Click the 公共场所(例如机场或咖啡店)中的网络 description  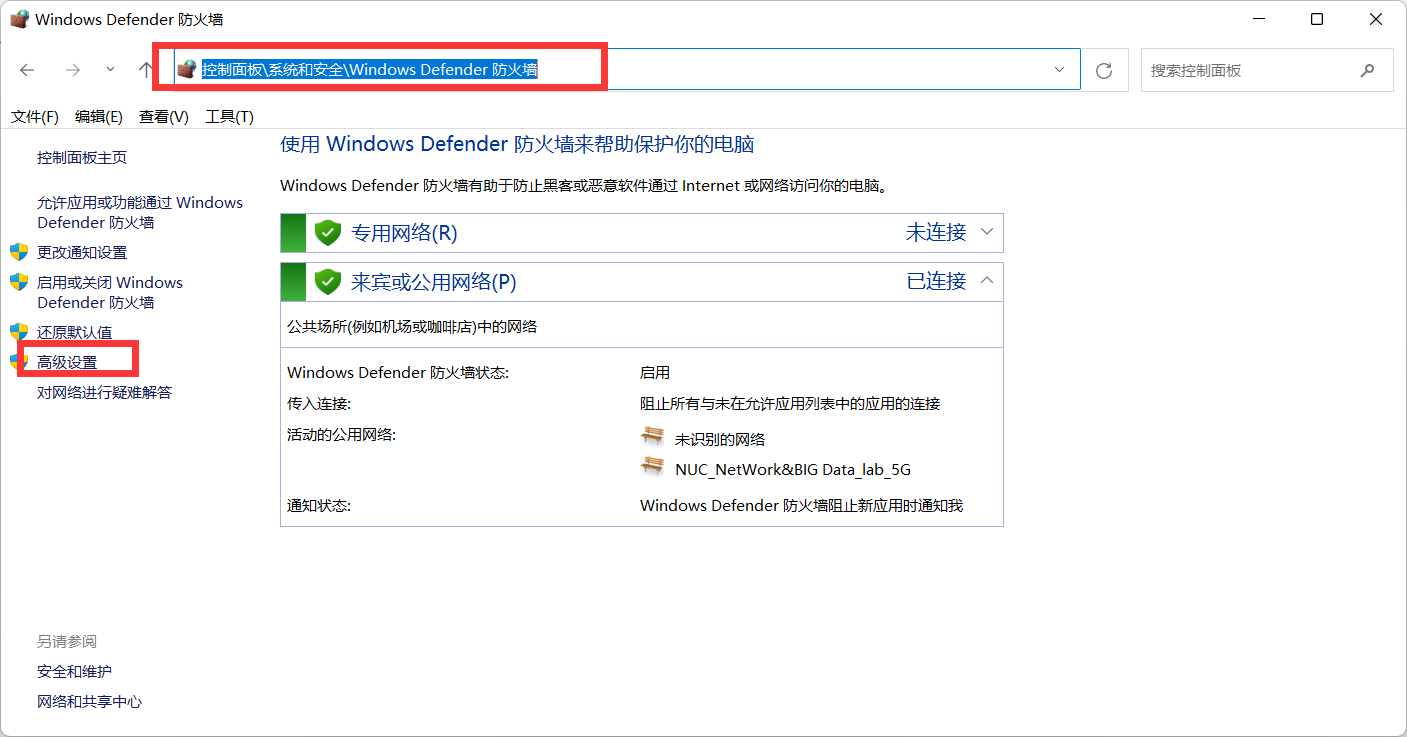click(412, 327)
